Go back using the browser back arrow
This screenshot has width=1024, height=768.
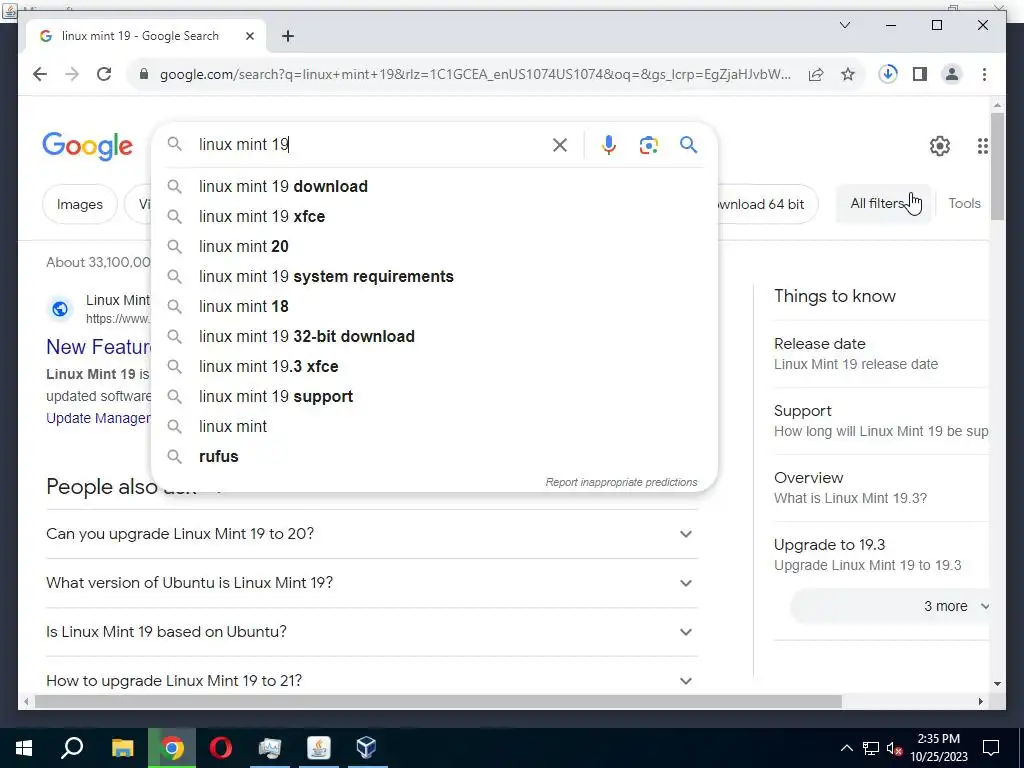(40, 74)
